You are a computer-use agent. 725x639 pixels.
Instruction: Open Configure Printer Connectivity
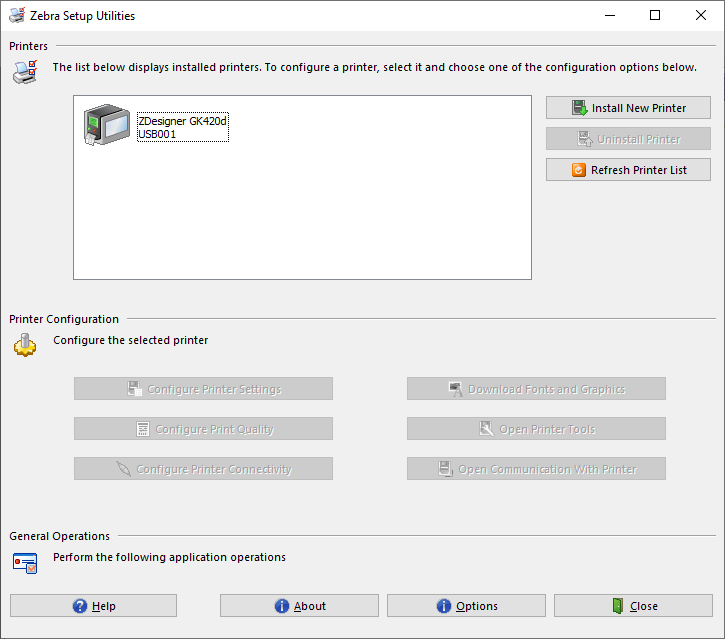pyautogui.click(x=203, y=469)
